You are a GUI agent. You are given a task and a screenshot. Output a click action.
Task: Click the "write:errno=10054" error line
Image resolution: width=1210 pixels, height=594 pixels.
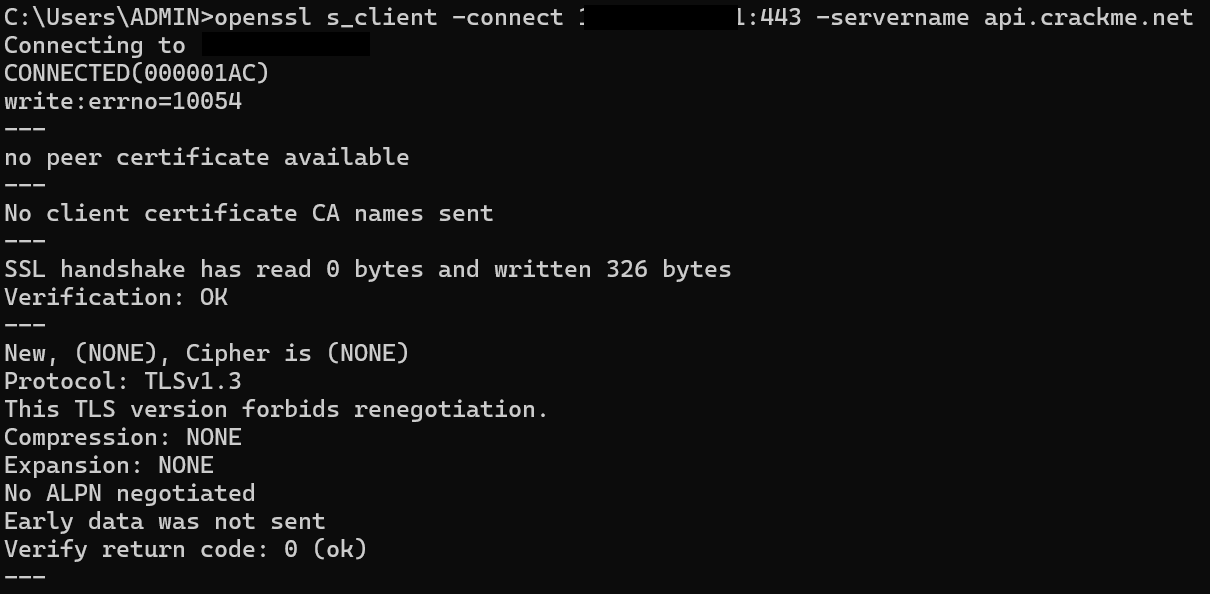[123, 101]
